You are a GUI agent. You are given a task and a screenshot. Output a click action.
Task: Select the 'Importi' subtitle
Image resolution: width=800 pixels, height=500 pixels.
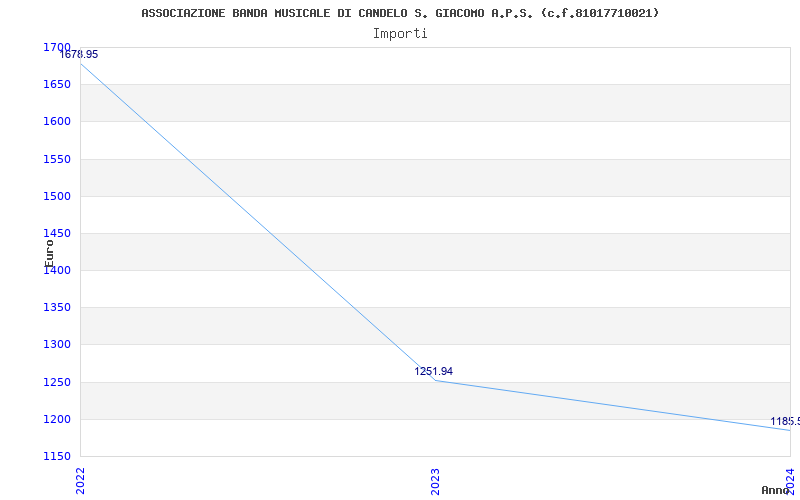(400, 34)
